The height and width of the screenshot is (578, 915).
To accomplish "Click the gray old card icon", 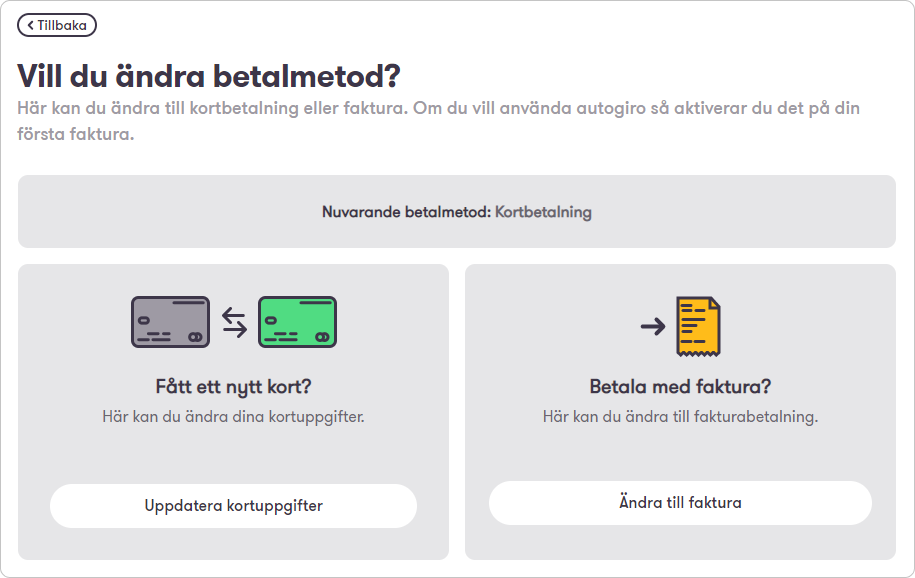I will pyautogui.click(x=170, y=322).
